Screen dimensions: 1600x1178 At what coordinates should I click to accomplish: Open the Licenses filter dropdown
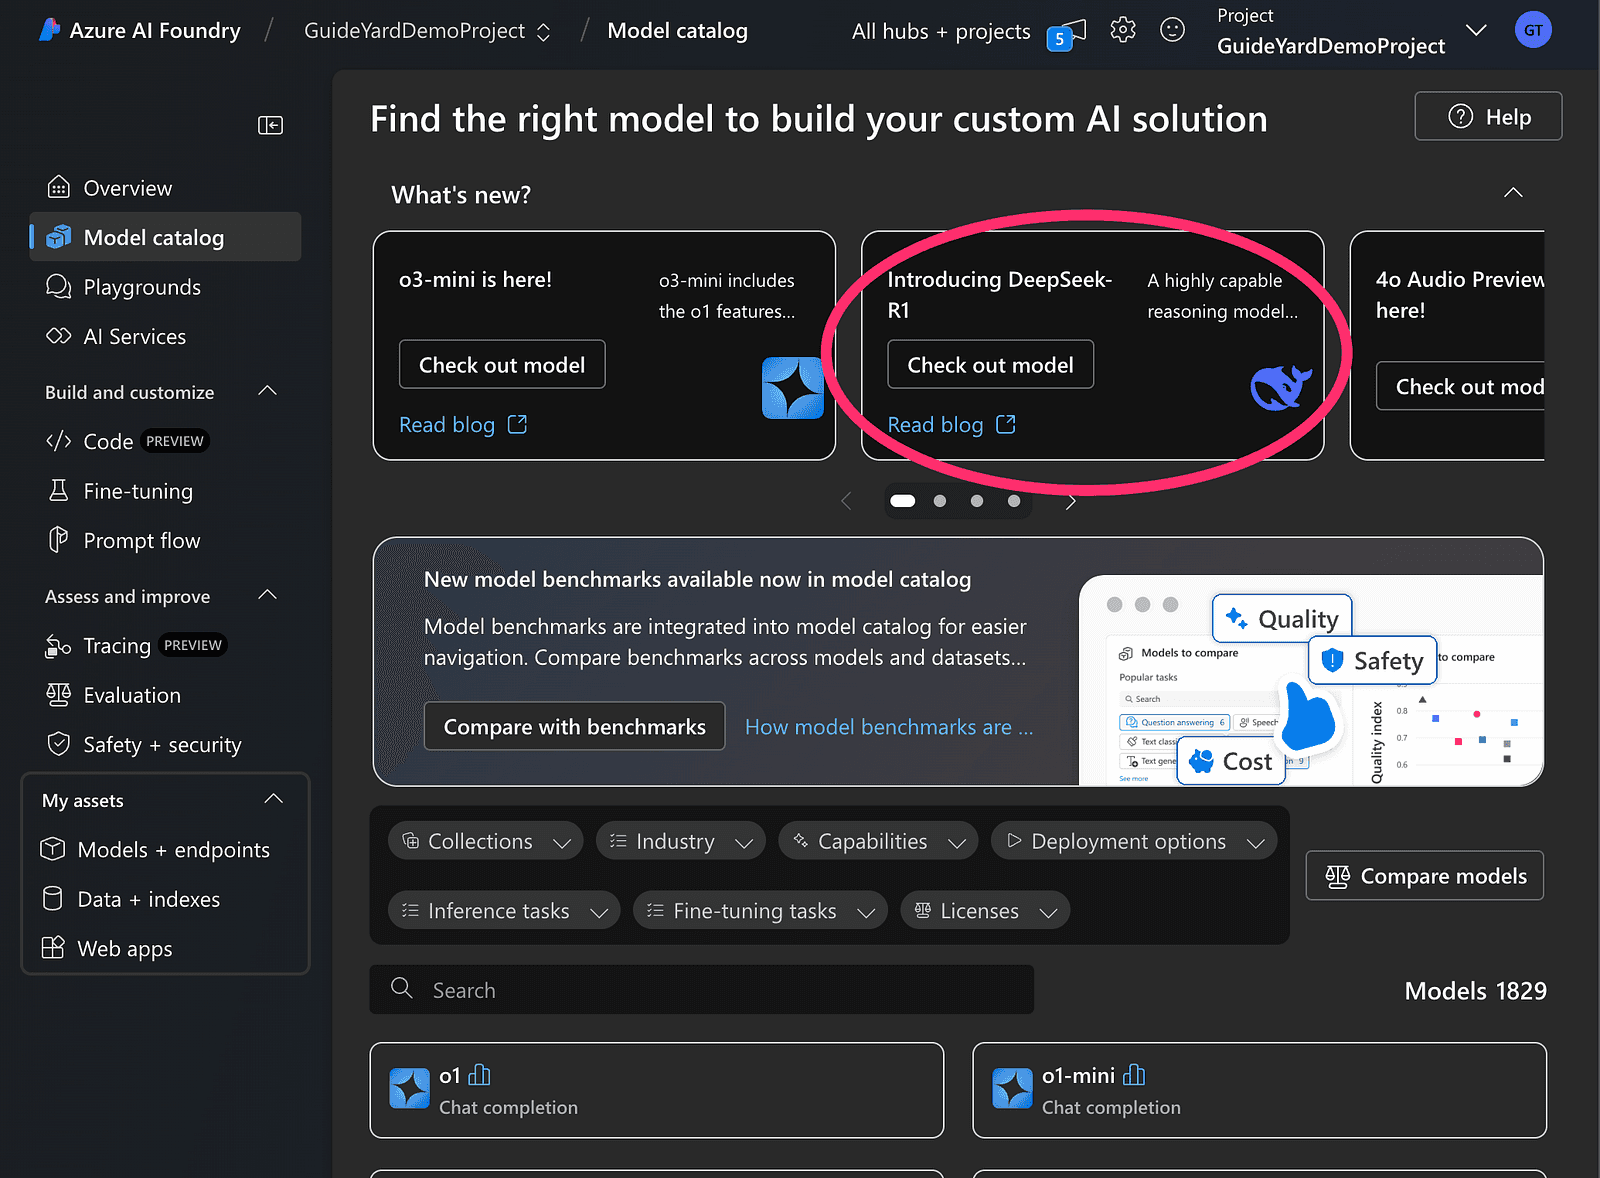coord(985,910)
